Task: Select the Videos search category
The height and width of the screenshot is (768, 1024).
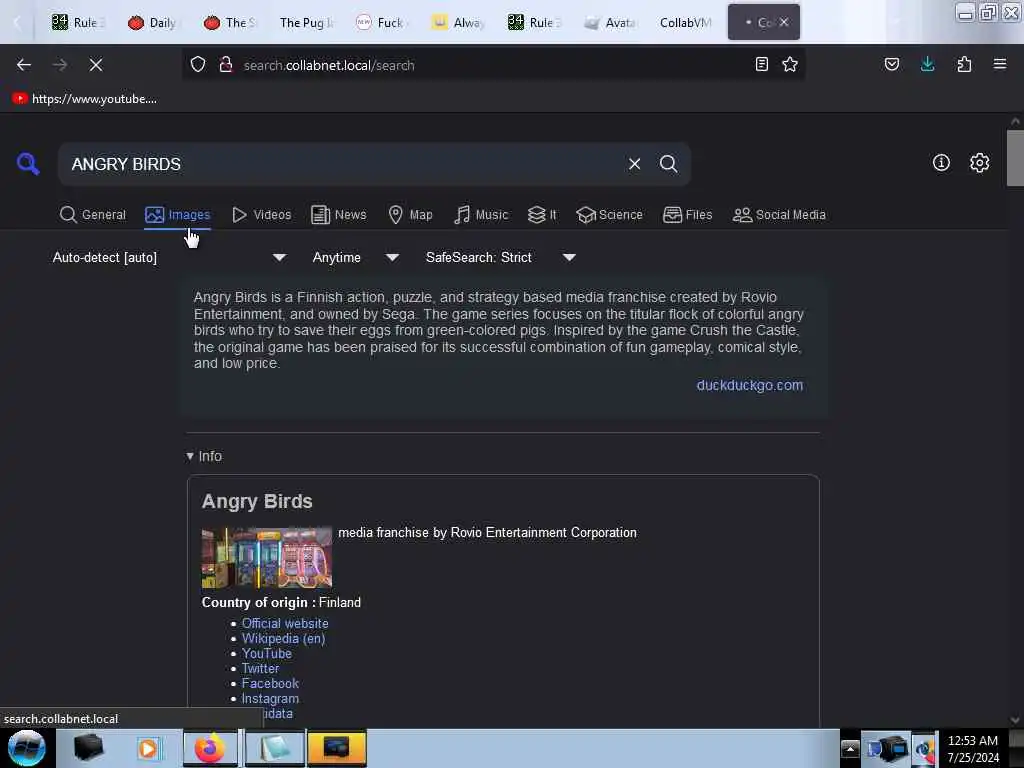Action: (262, 215)
